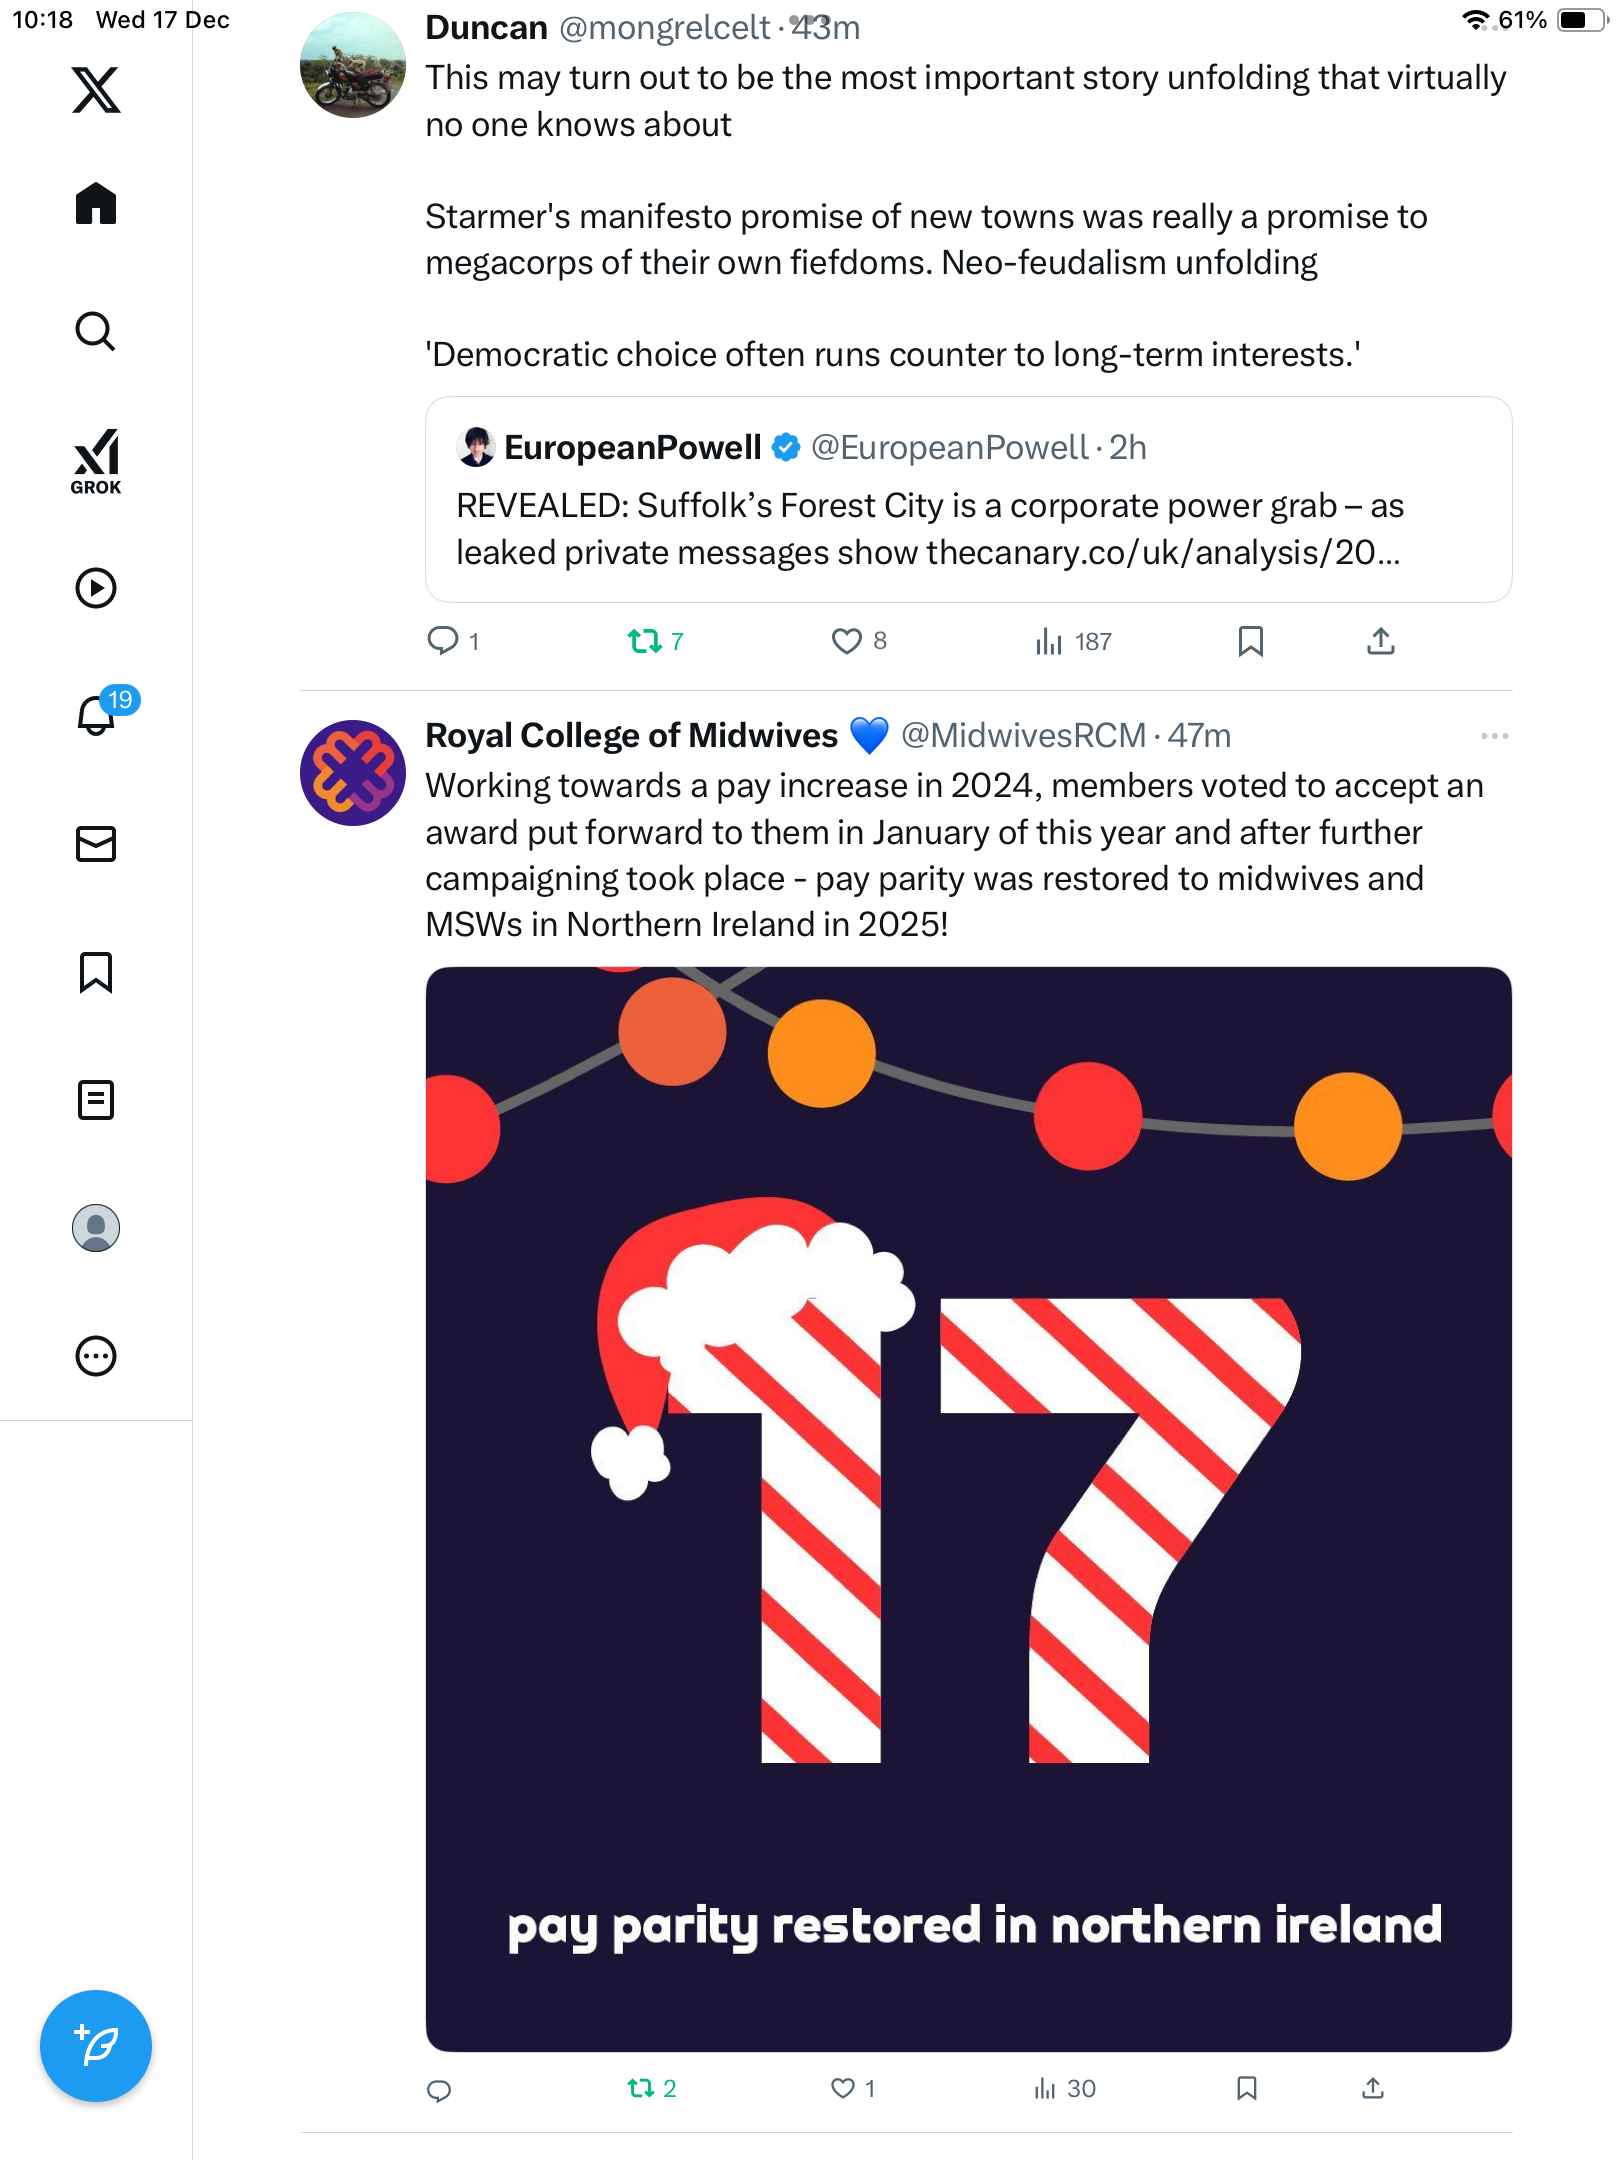Open the Grok AI assistant

96,461
